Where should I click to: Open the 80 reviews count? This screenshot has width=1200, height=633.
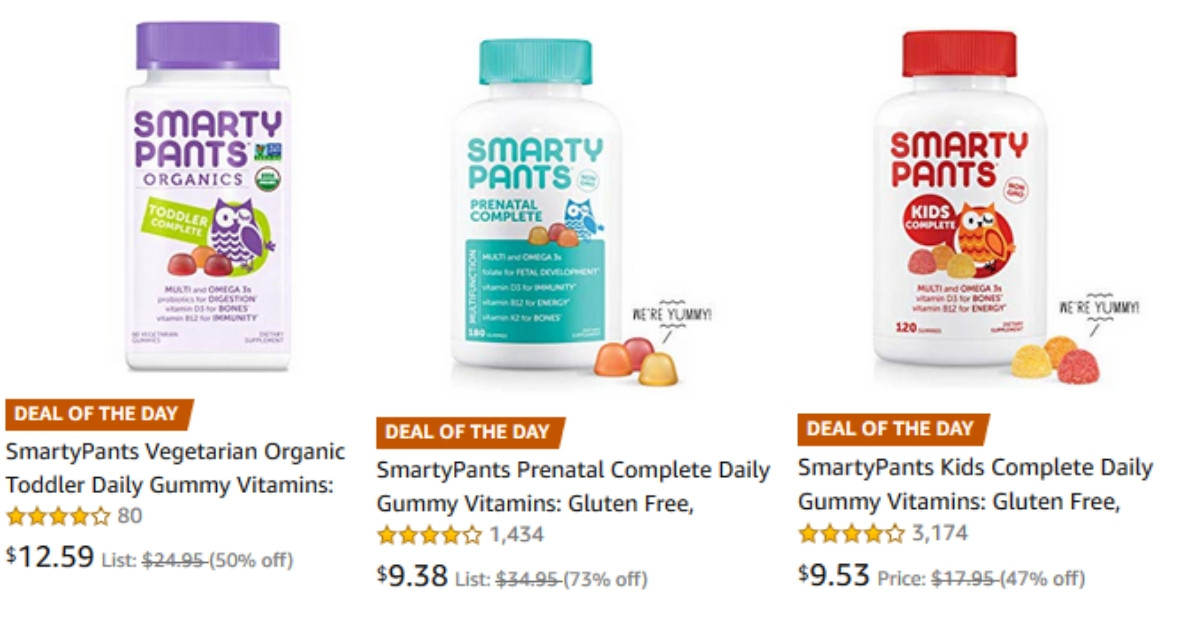coord(130,517)
